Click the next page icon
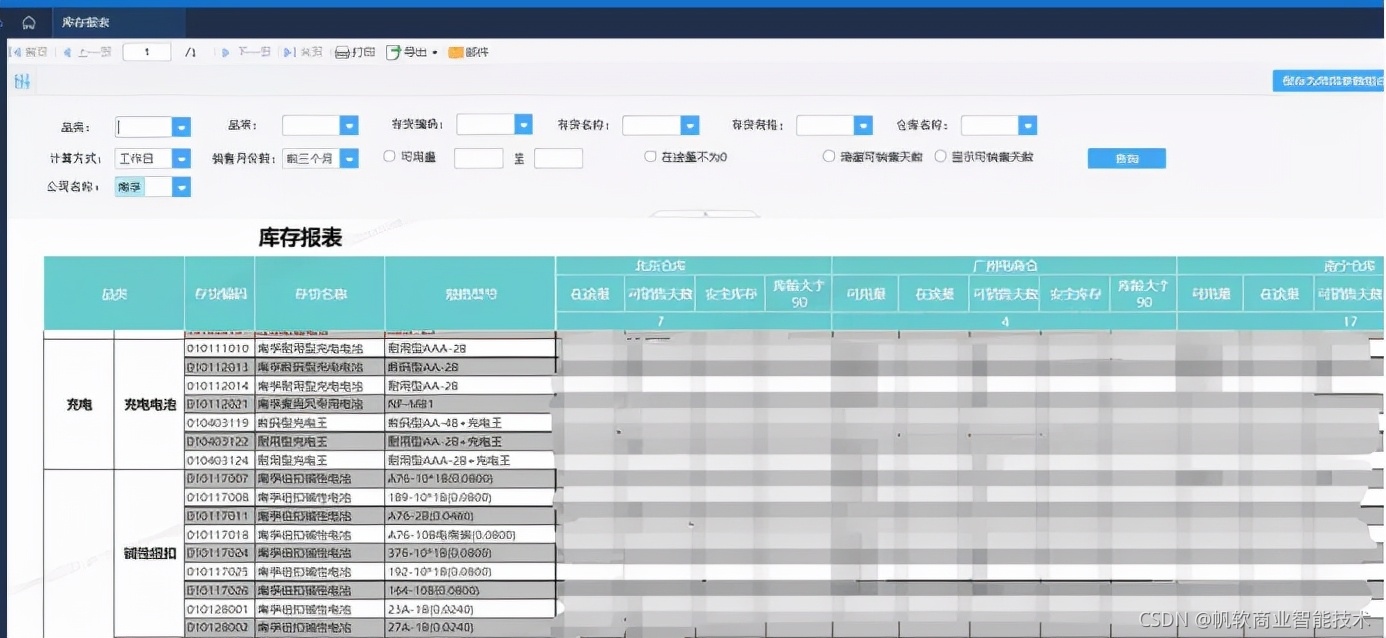Image resolution: width=1386 pixels, height=638 pixels. click(x=226, y=52)
